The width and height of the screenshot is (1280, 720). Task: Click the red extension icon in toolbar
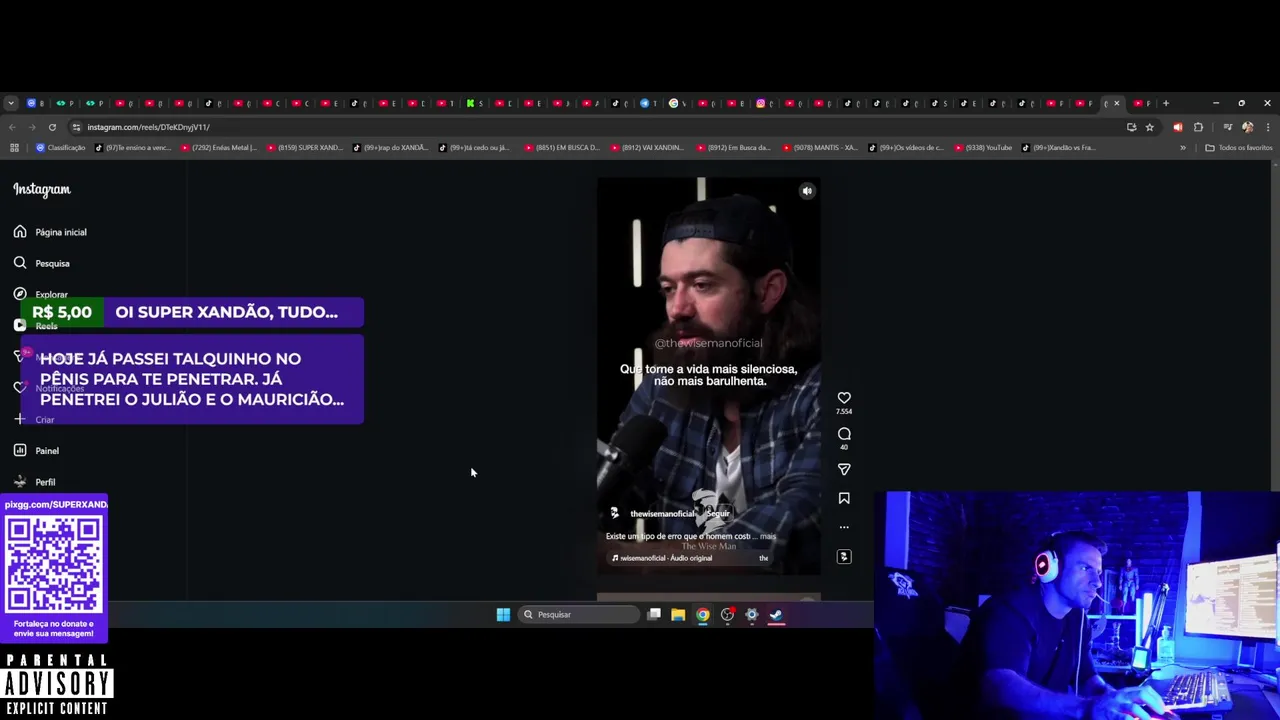1178,127
